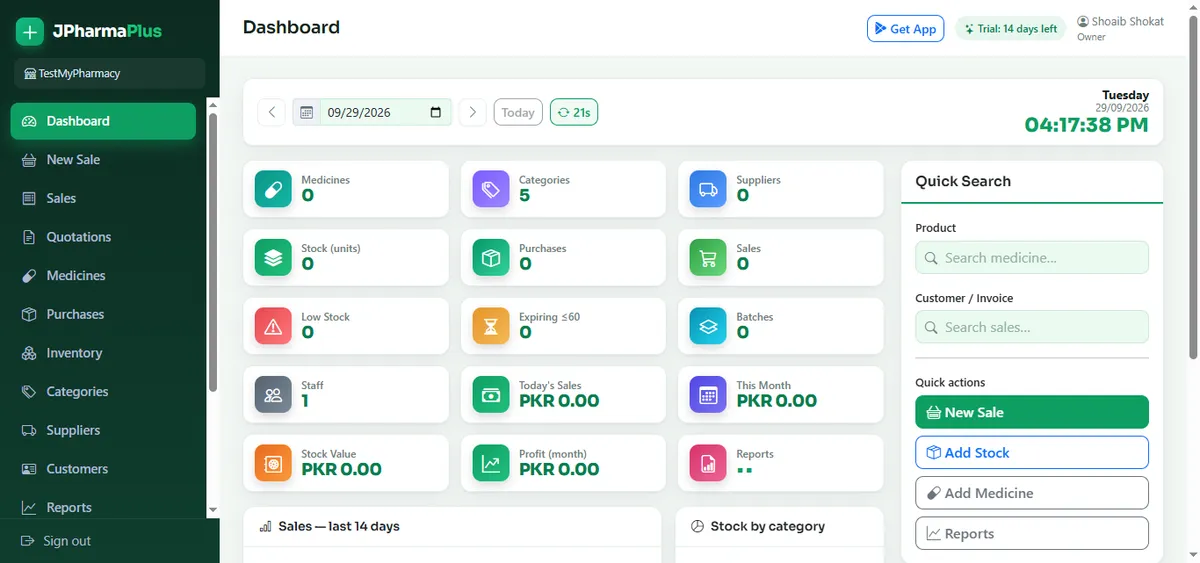Screen dimensions: 1200x563
Task: Open Purchases in the sidebar
Action: coord(103,314)
